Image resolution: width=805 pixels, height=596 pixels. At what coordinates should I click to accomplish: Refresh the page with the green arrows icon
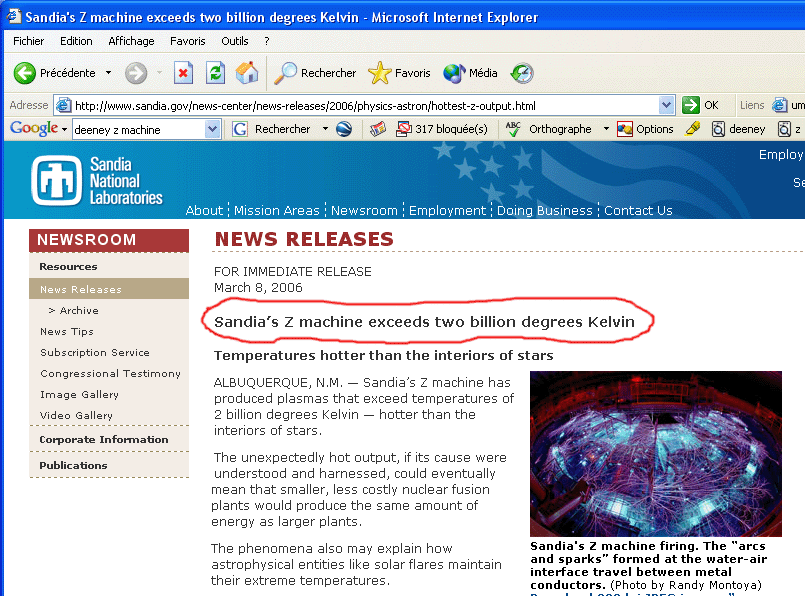[215, 73]
